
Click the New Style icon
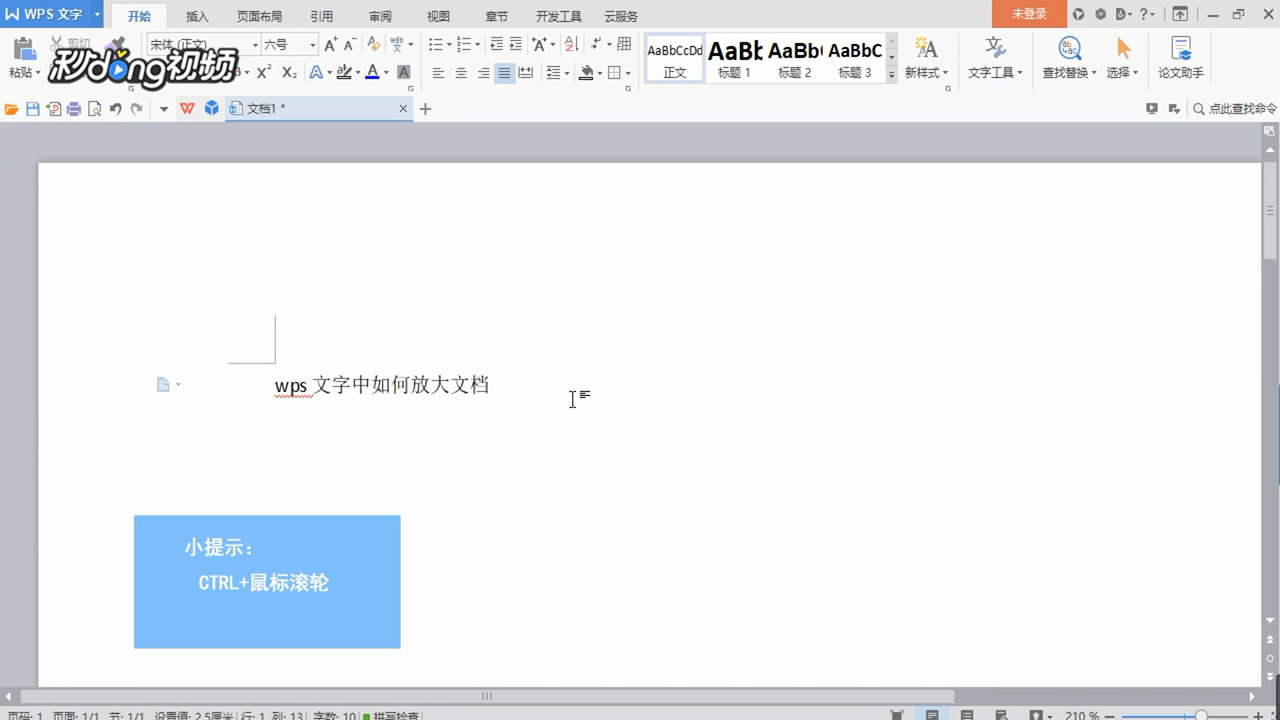925,58
